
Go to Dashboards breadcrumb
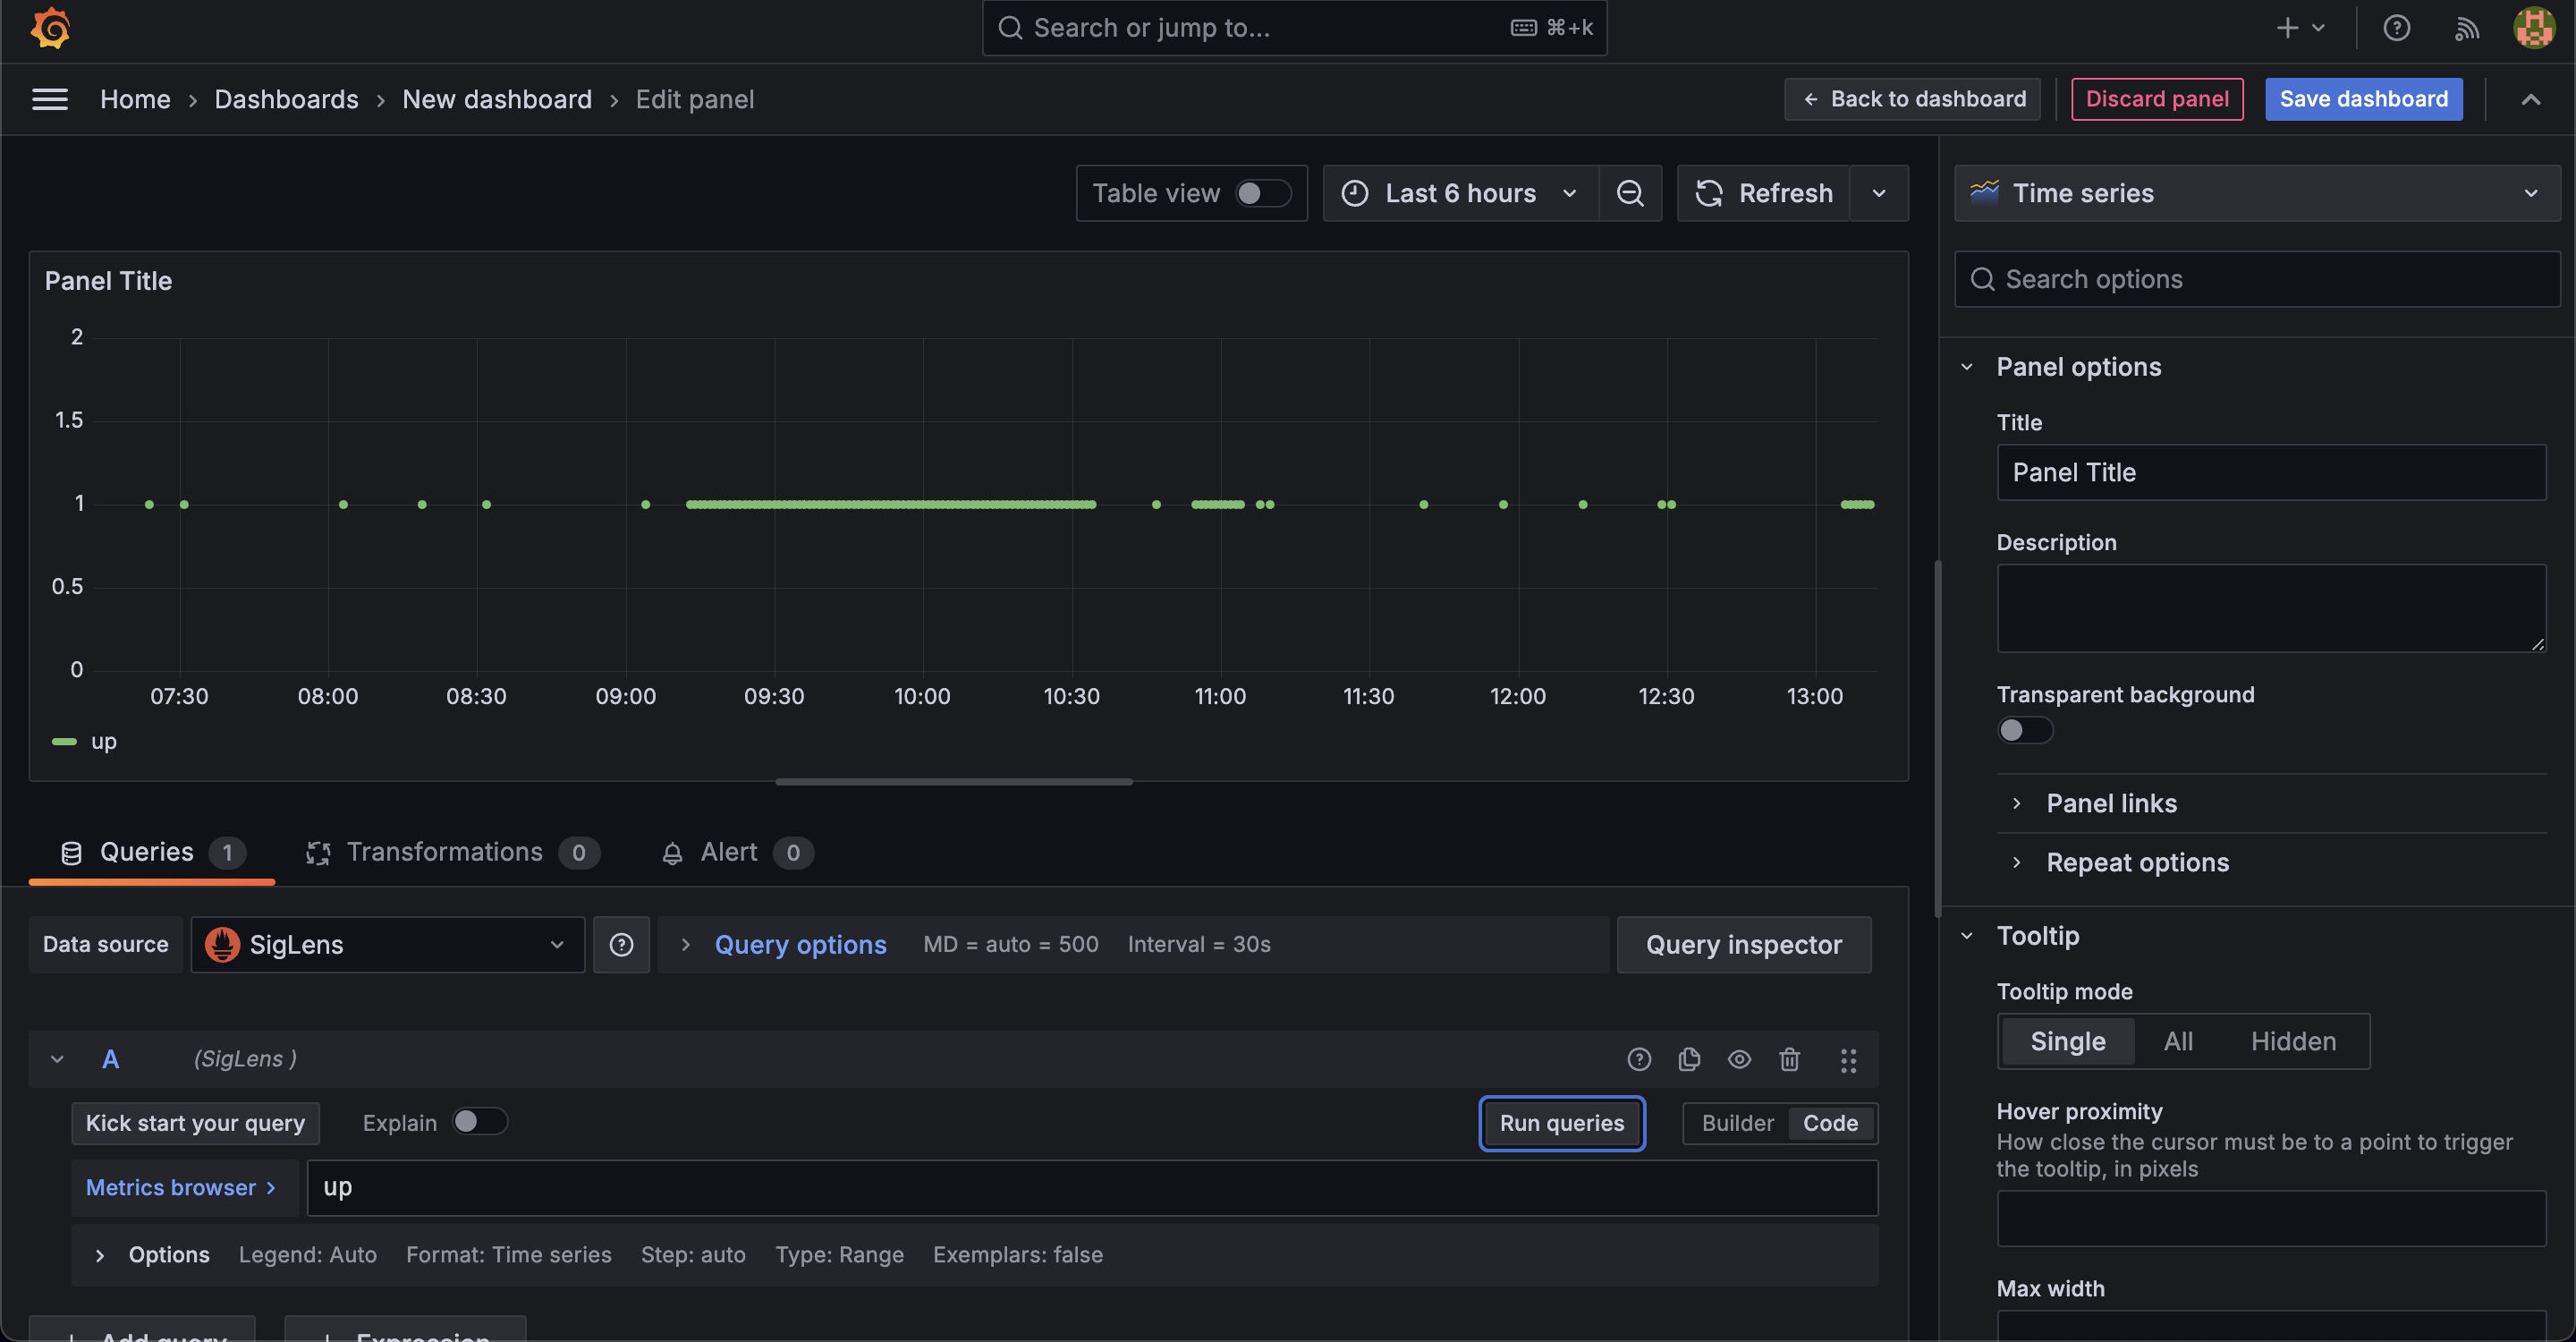[x=286, y=99]
